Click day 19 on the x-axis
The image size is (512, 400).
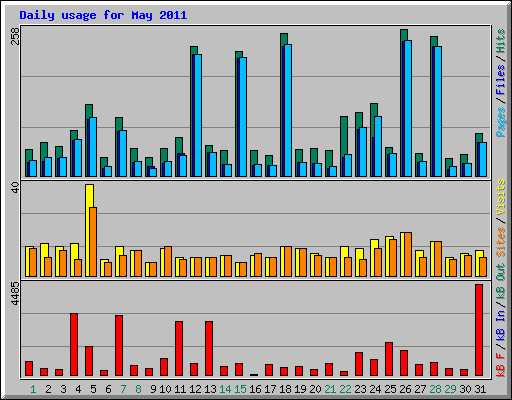300,389
